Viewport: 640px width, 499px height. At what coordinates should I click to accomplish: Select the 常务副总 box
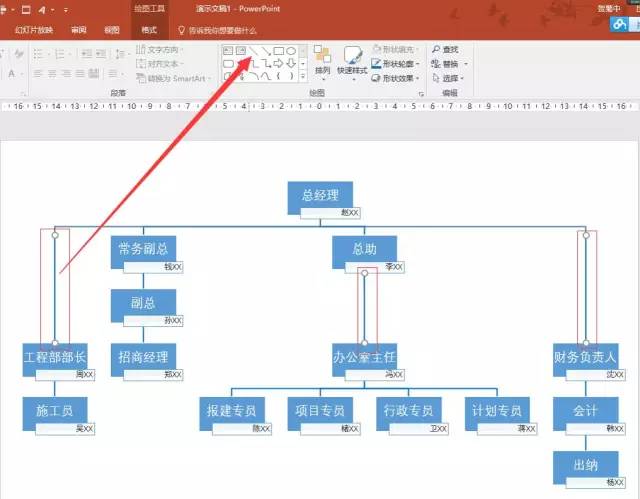tap(143, 252)
